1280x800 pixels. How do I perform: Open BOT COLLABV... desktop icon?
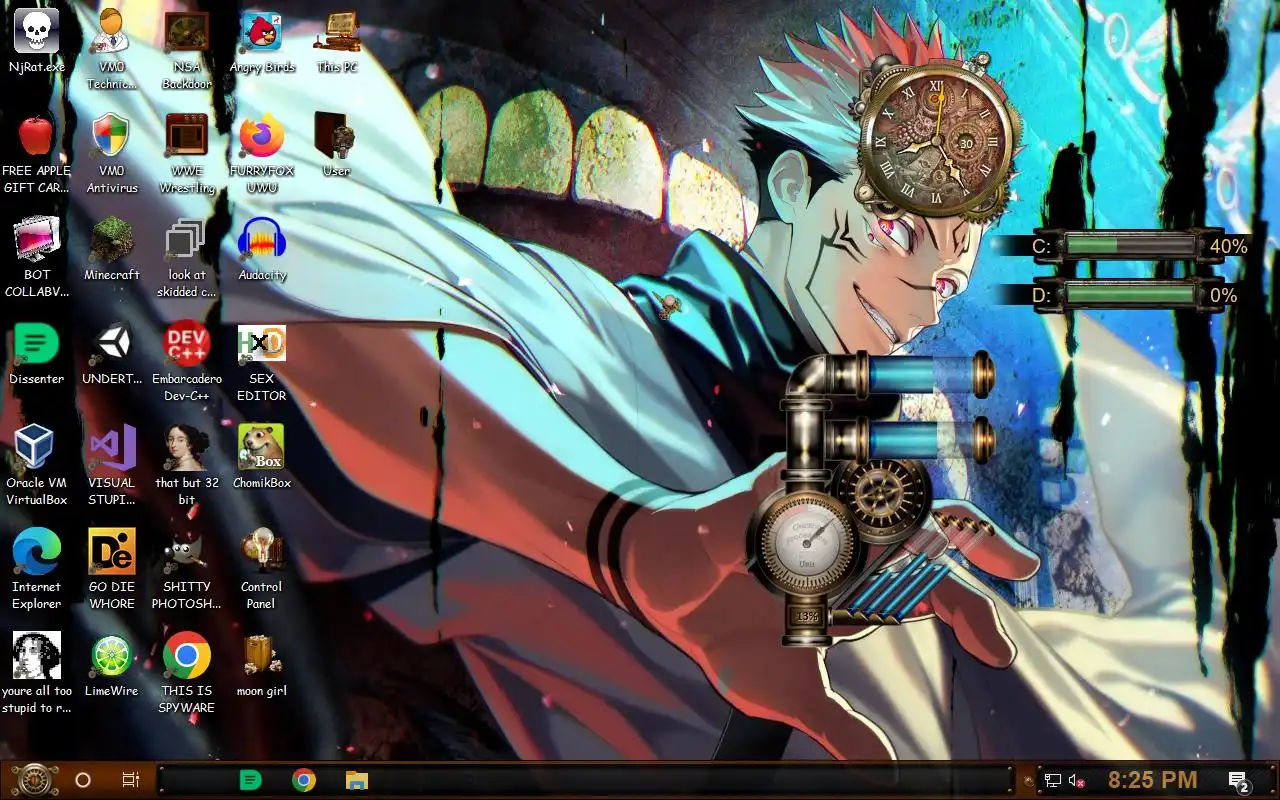point(36,239)
